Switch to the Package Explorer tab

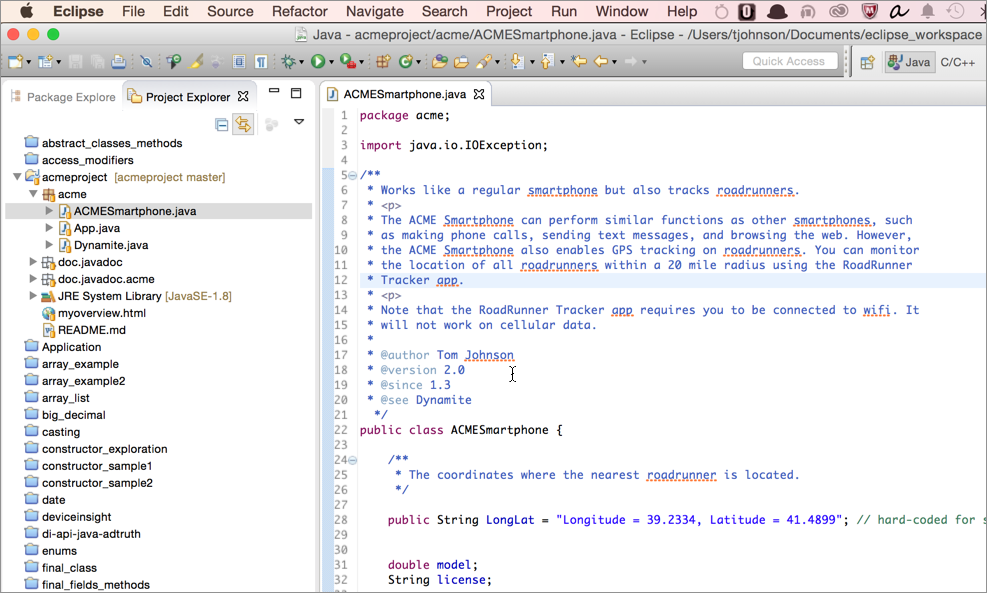point(70,97)
